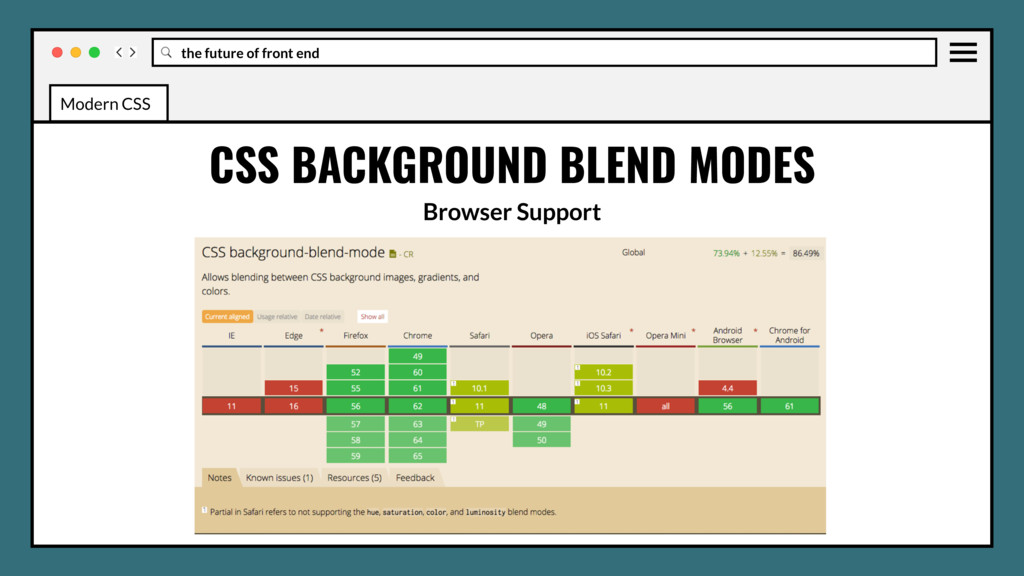
Task: Click the Chrome 49 cell
Action: [x=417, y=356]
